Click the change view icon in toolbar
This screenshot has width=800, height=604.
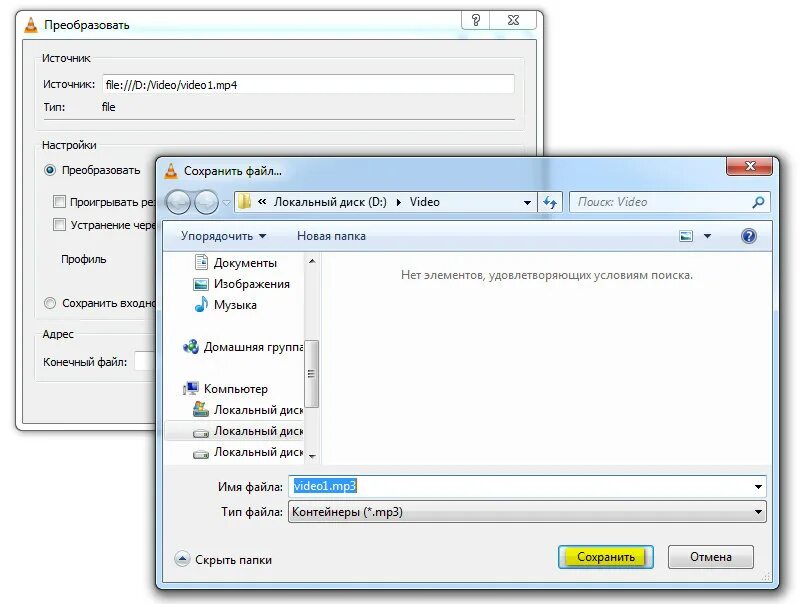click(x=686, y=236)
